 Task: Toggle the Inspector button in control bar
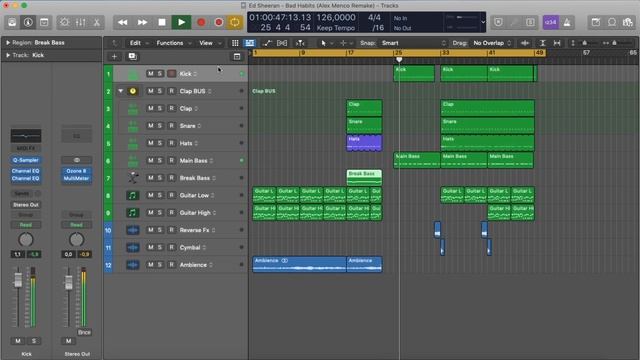pos(28,22)
